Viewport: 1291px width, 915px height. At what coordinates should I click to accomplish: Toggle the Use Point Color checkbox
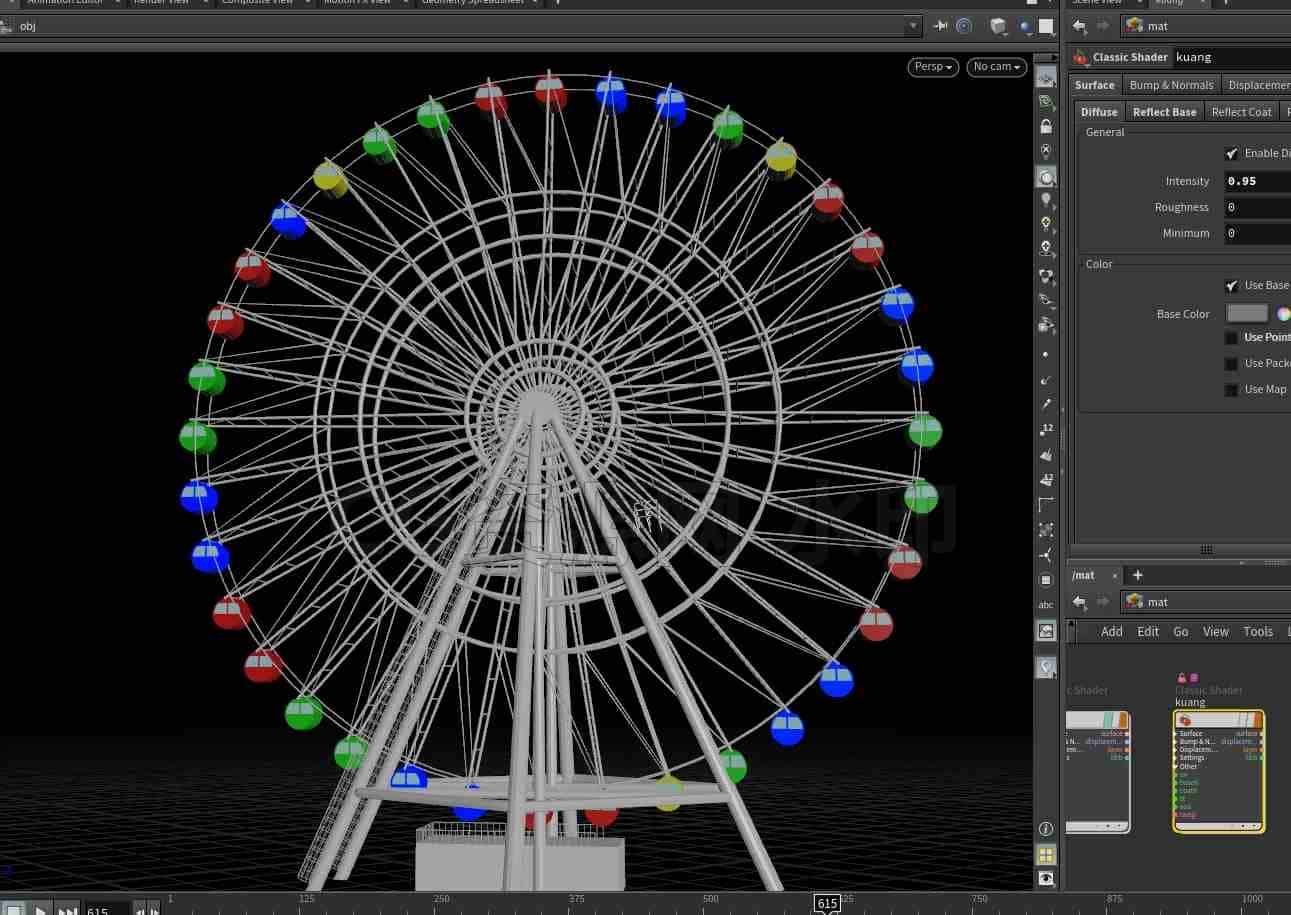[x=1232, y=338]
